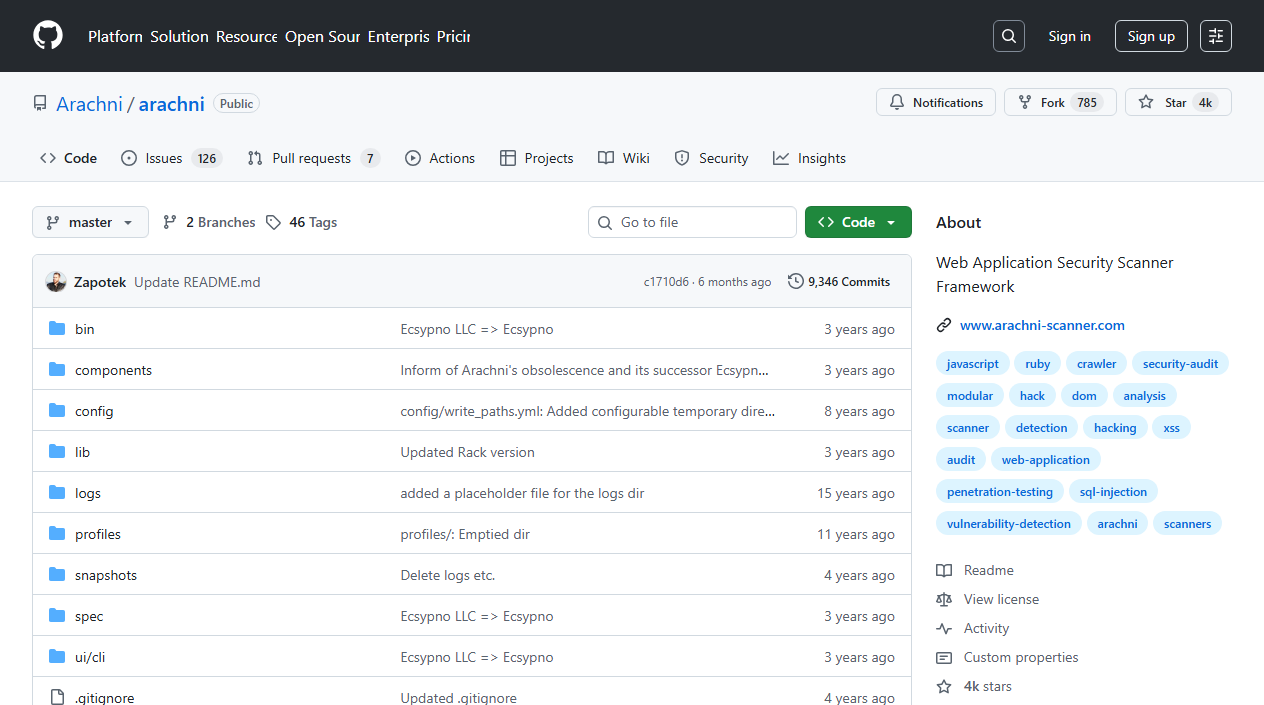Open the GitHub homepage logo
Screen dimensions: 1264x705
(x=48, y=36)
